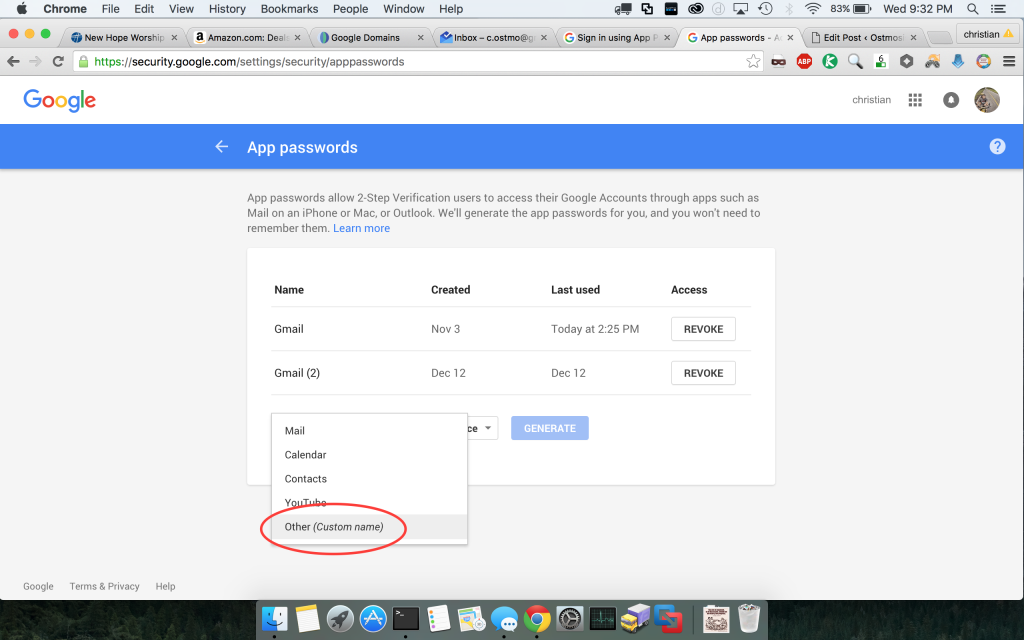The height and width of the screenshot is (640, 1024).
Task: Open Notification Center in the menu bar
Action: [998, 8]
